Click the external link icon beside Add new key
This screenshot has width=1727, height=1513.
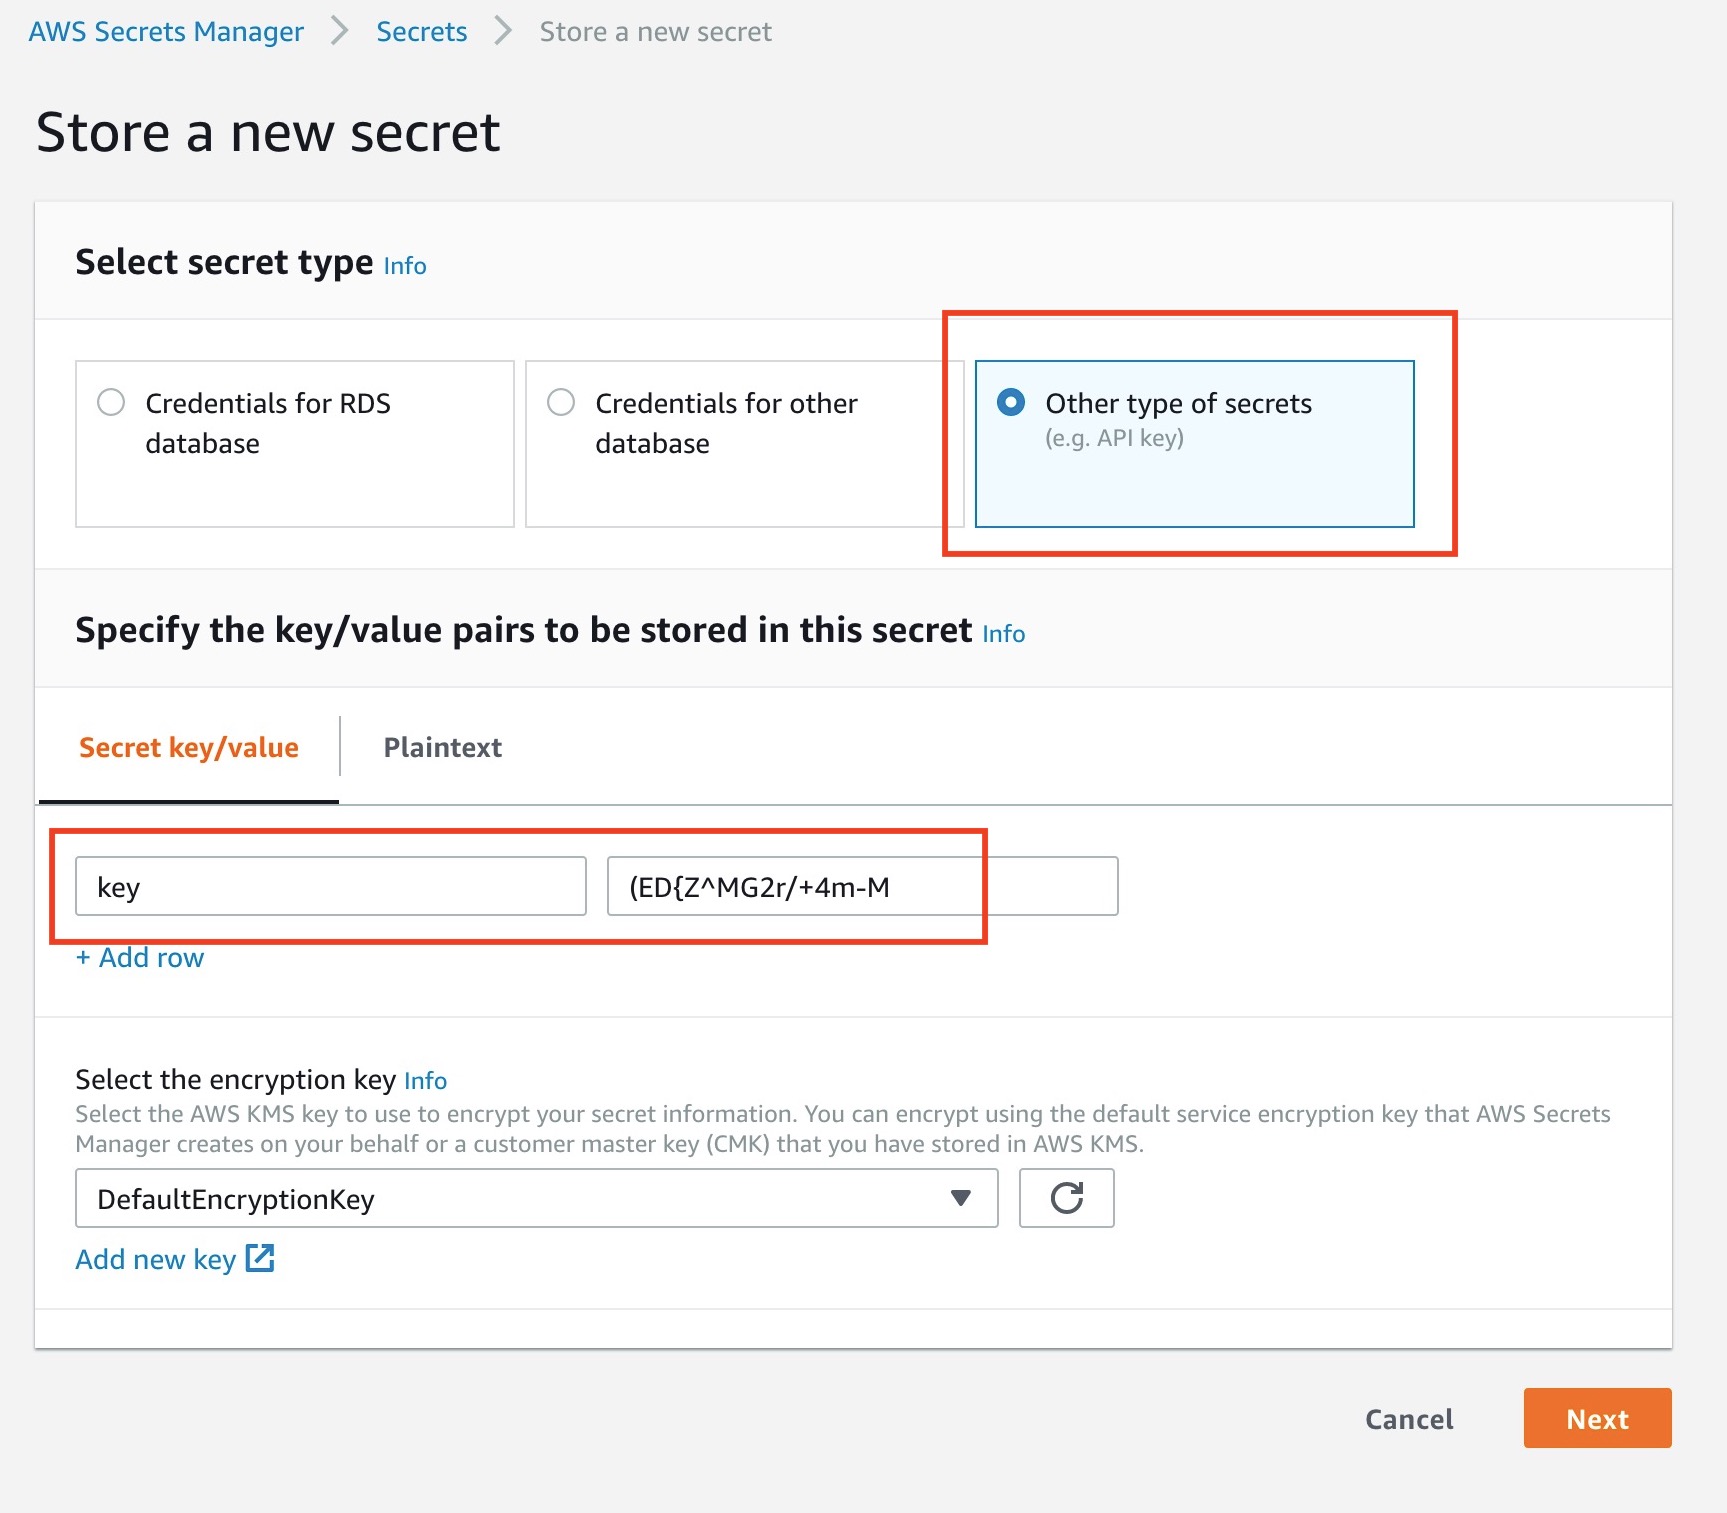pyautogui.click(x=260, y=1258)
